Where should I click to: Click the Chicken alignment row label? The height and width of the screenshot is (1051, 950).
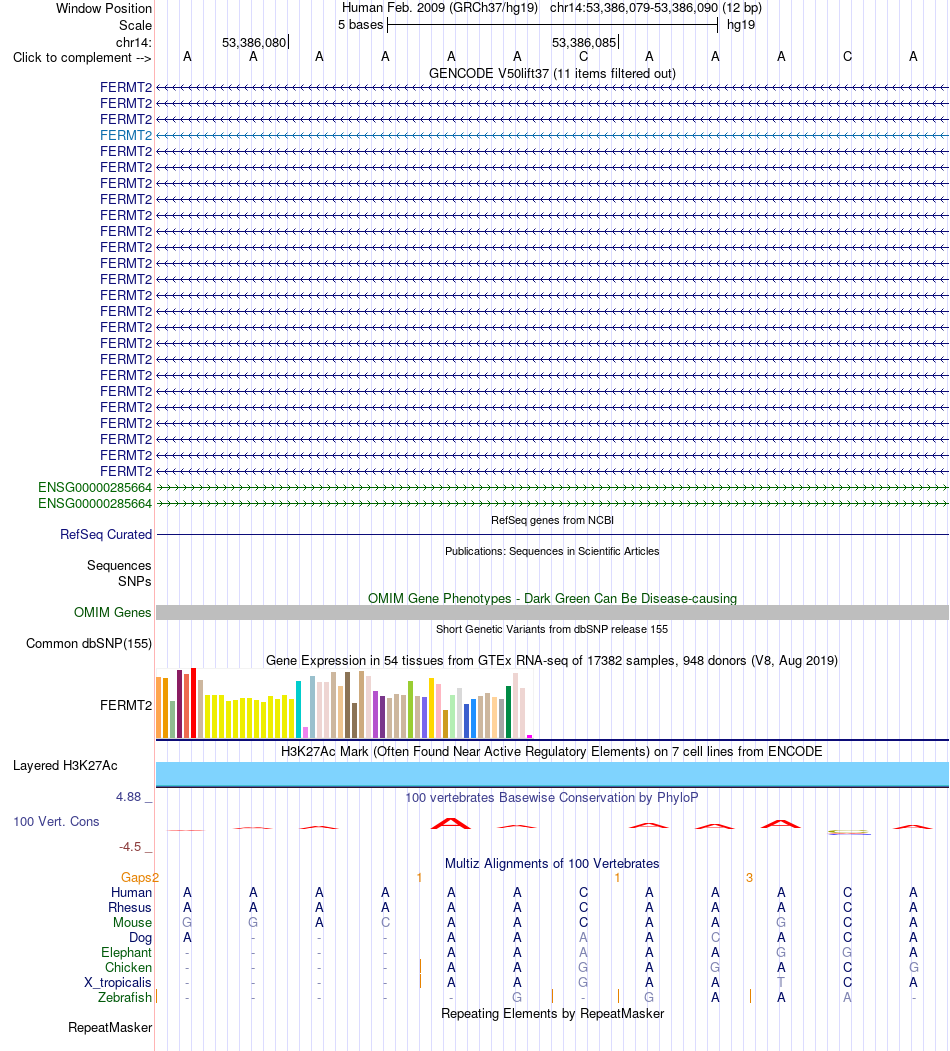(x=128, y=967)
